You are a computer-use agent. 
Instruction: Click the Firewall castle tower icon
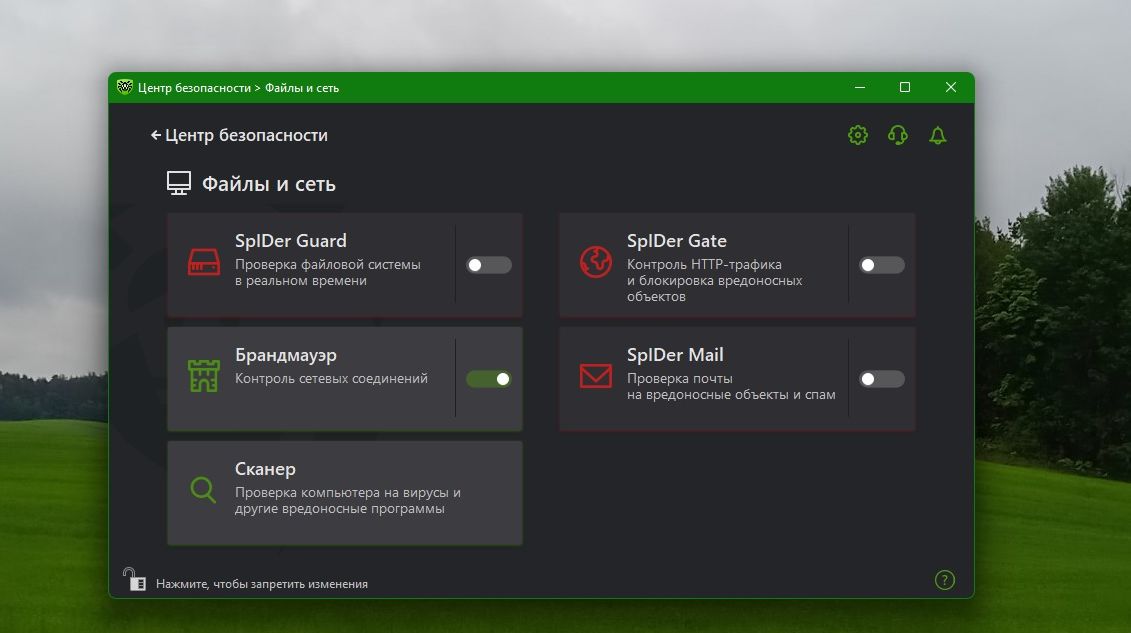(x=204, y=376)
